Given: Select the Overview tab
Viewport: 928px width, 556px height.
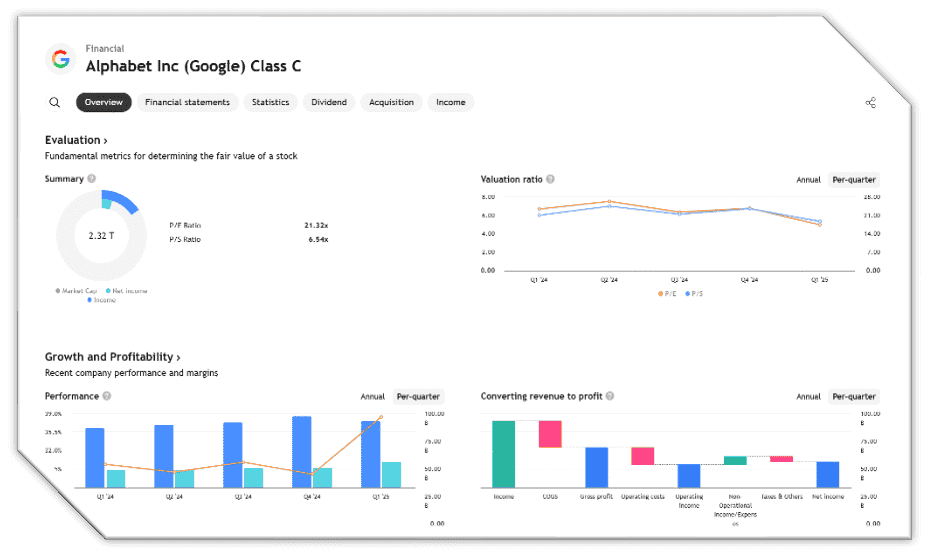Looking at the screenshot, I should coord(104,102).
